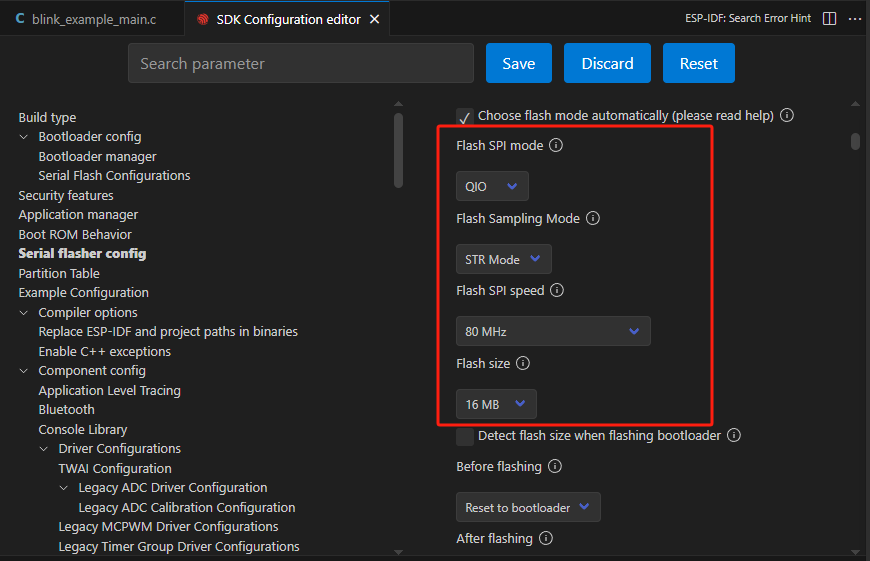Show info for Before flashing

point(555,466)
